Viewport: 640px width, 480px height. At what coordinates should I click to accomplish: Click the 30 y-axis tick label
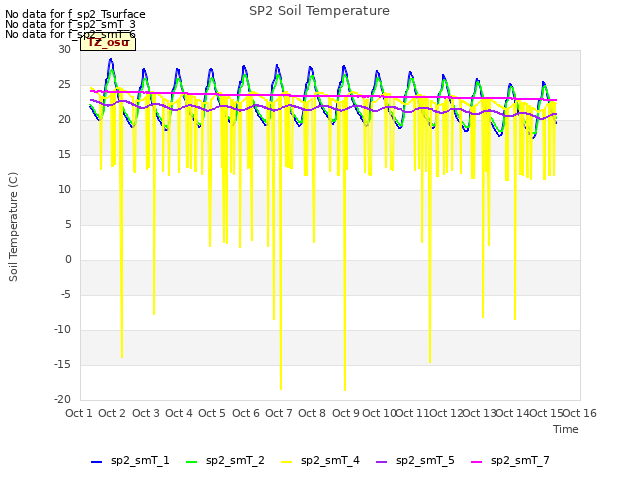coord(64,49)
